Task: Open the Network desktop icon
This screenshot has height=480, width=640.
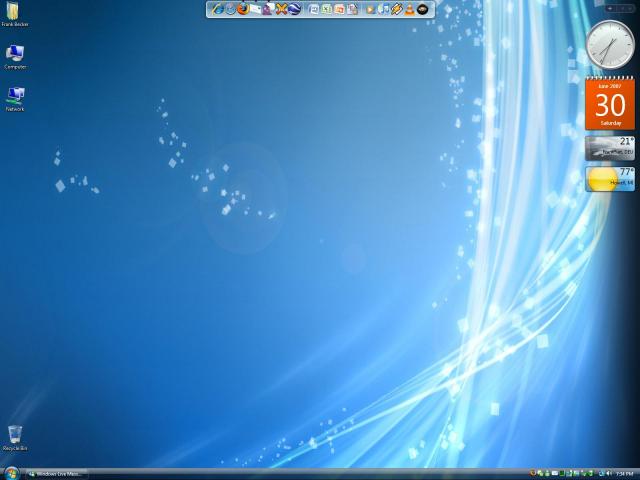Action: 15,99
